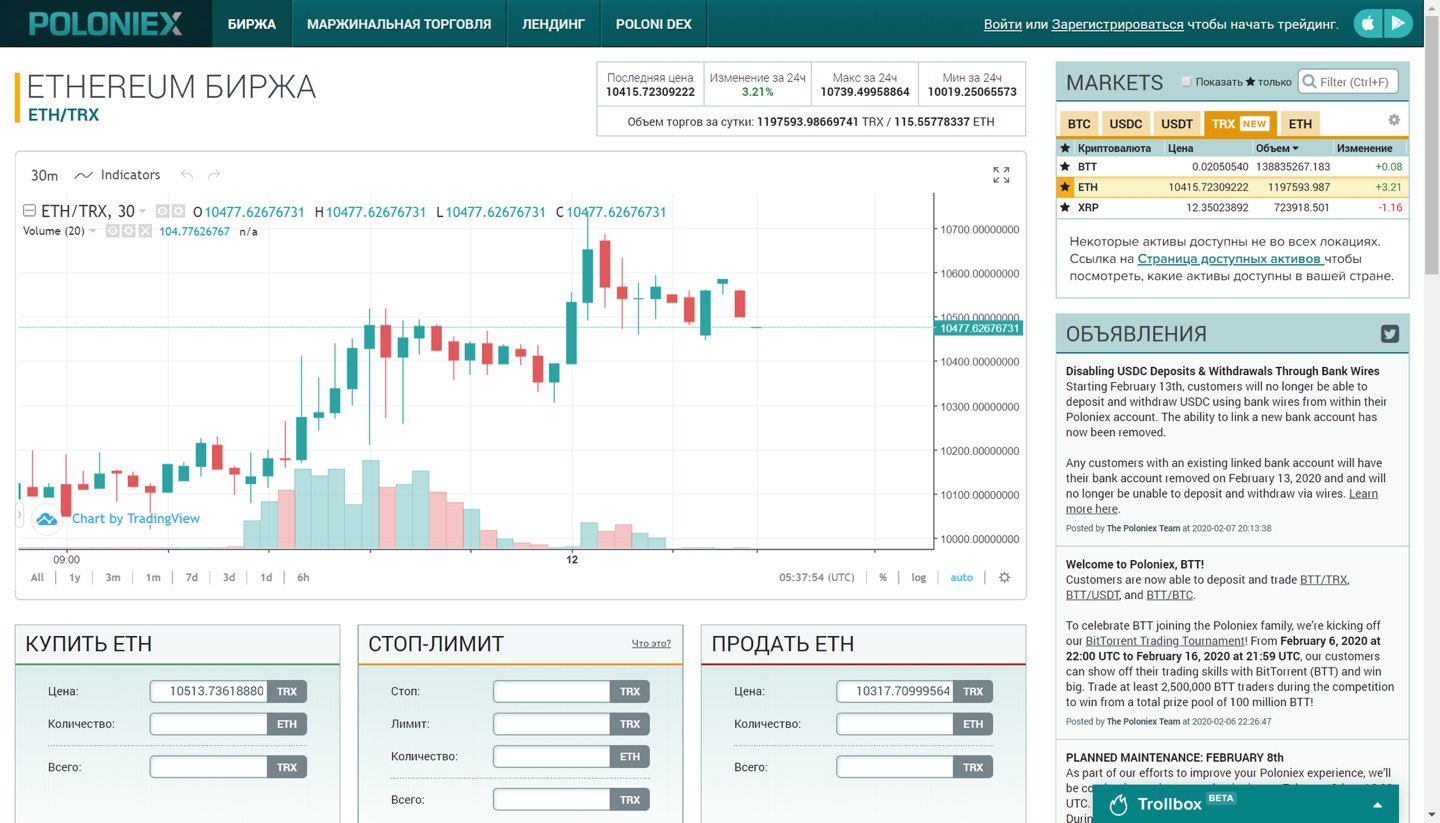Image resolution: width=1440 pixels, height=823 pixels.
Task: Hide the Volume indicator with its eye icon
Action: pos(113,231)
